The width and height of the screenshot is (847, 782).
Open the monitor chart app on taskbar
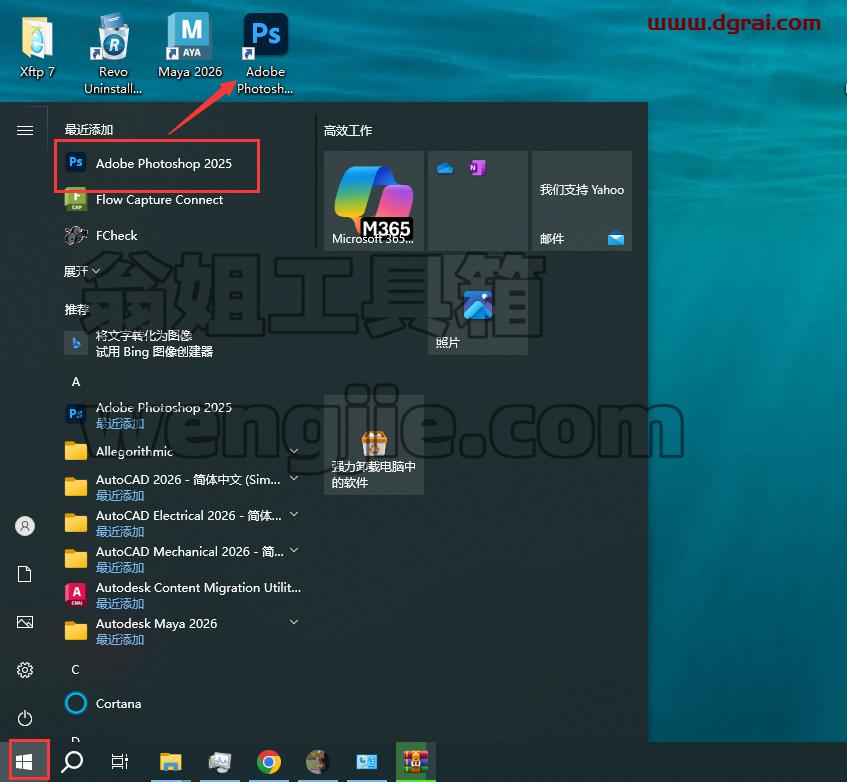pyautogui.click(x=220, y=761)
